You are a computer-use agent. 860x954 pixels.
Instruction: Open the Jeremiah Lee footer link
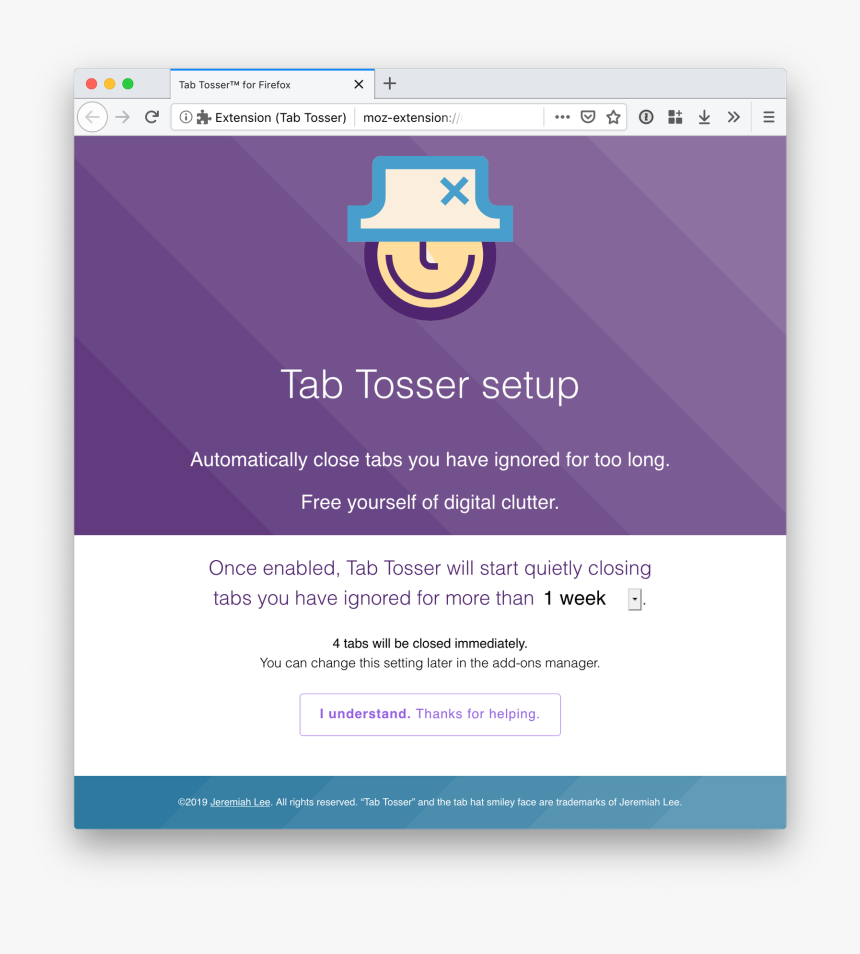pos(240,802)
